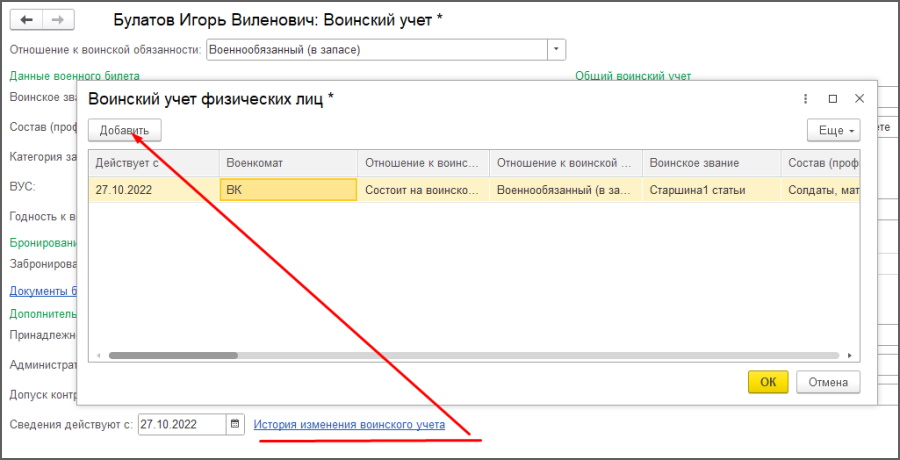Image resolution: width=900 pixels, height=460 pixels.
Task: Confirm with the yellow OK button
Action: 767,381
